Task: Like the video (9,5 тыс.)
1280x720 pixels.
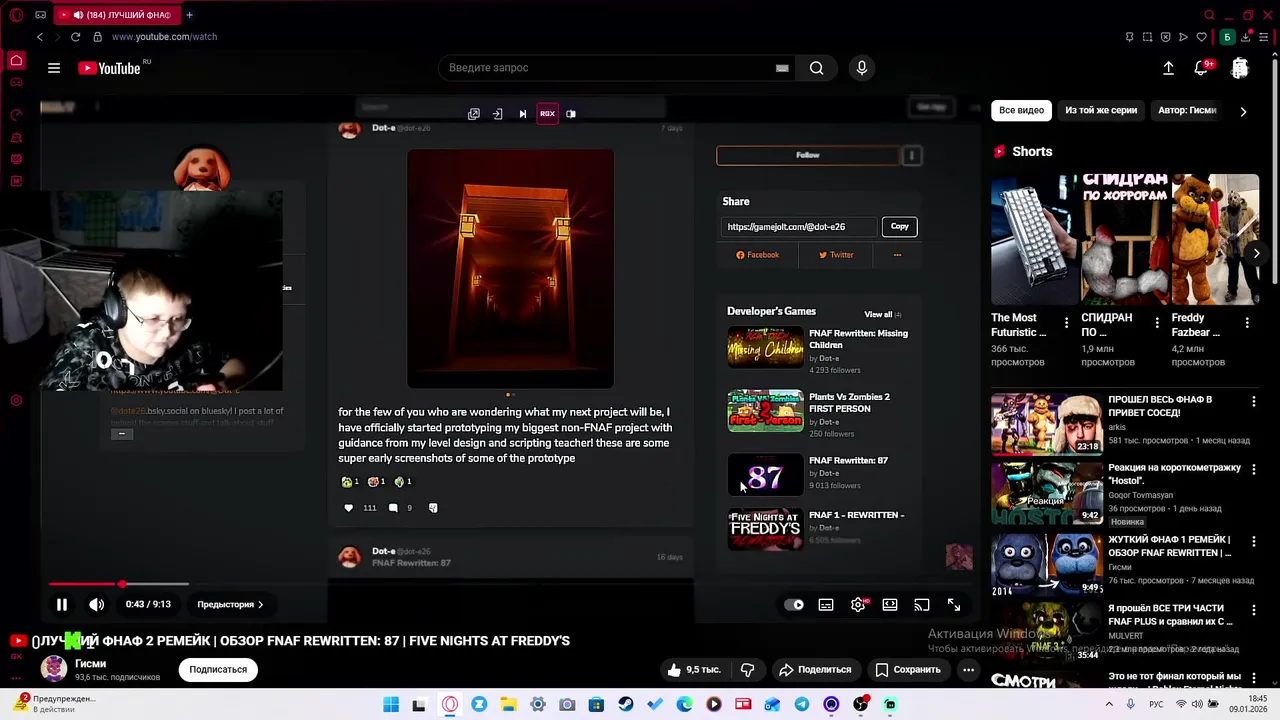Action: point(694,670)
